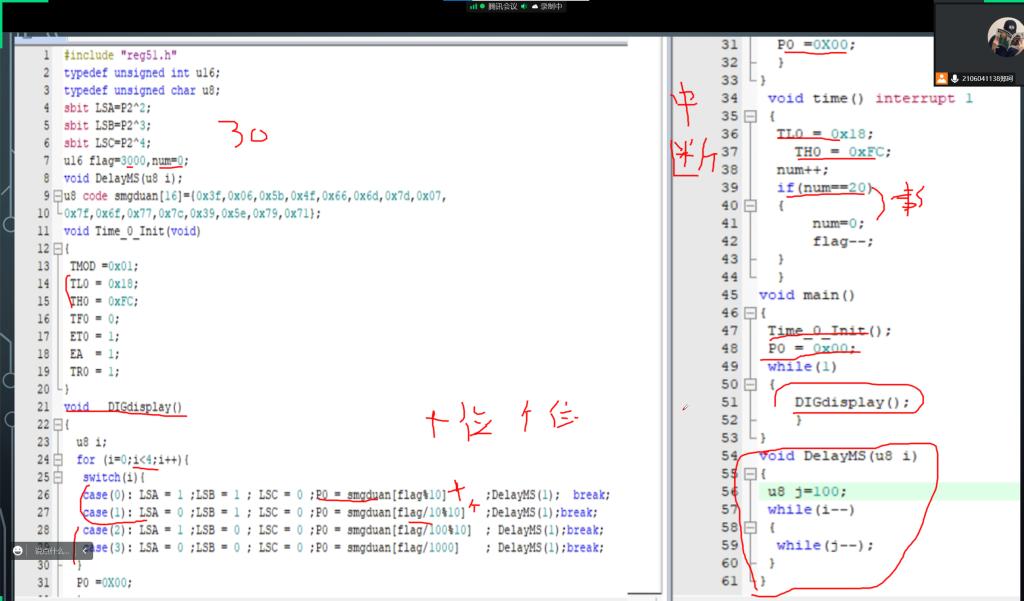Collapse the switch block fold at line 25
This screenshot has height=601, width=1024.
57,477
